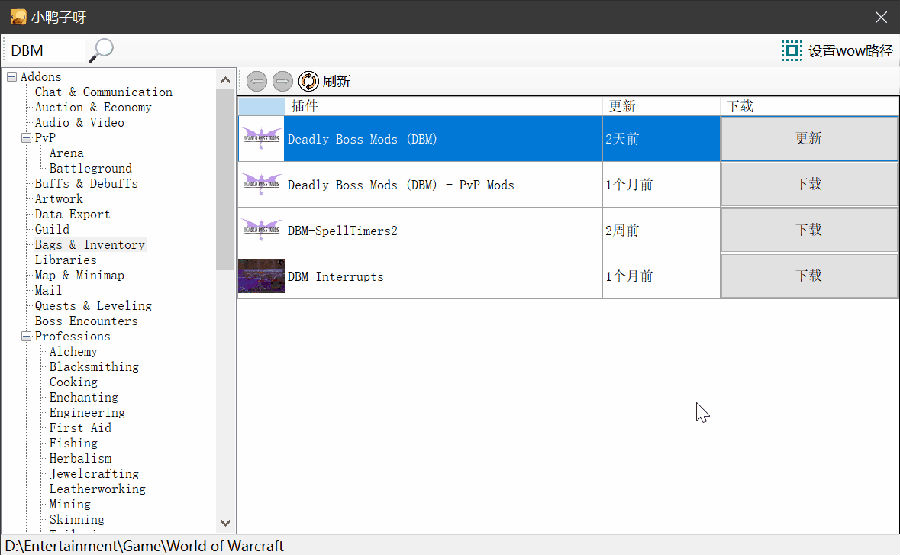Click the DBM Interrupts addon thumbnail
Viewport: 900px width, 555px height.
[x=262, y=275]
